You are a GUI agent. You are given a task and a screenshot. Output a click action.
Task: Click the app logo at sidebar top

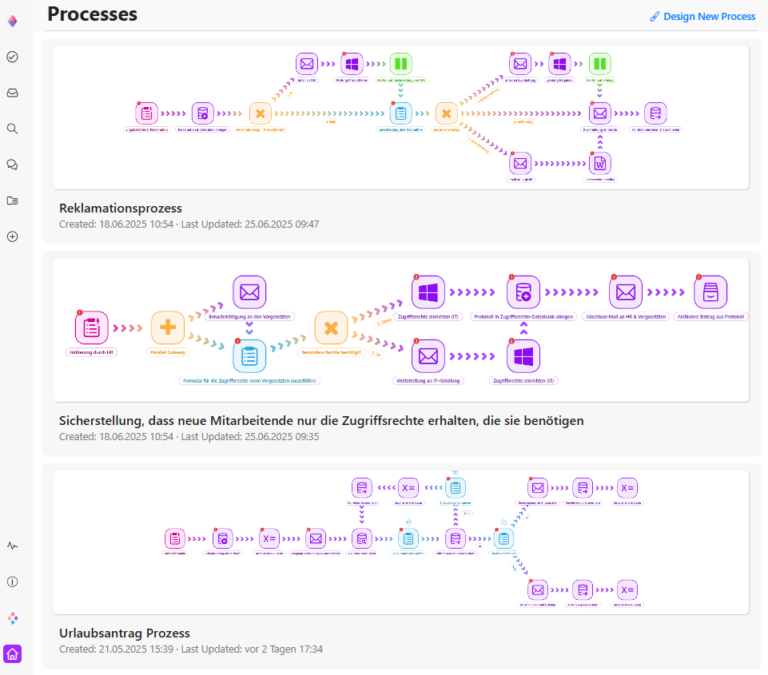pyautogui.click(x=12, y=21)
